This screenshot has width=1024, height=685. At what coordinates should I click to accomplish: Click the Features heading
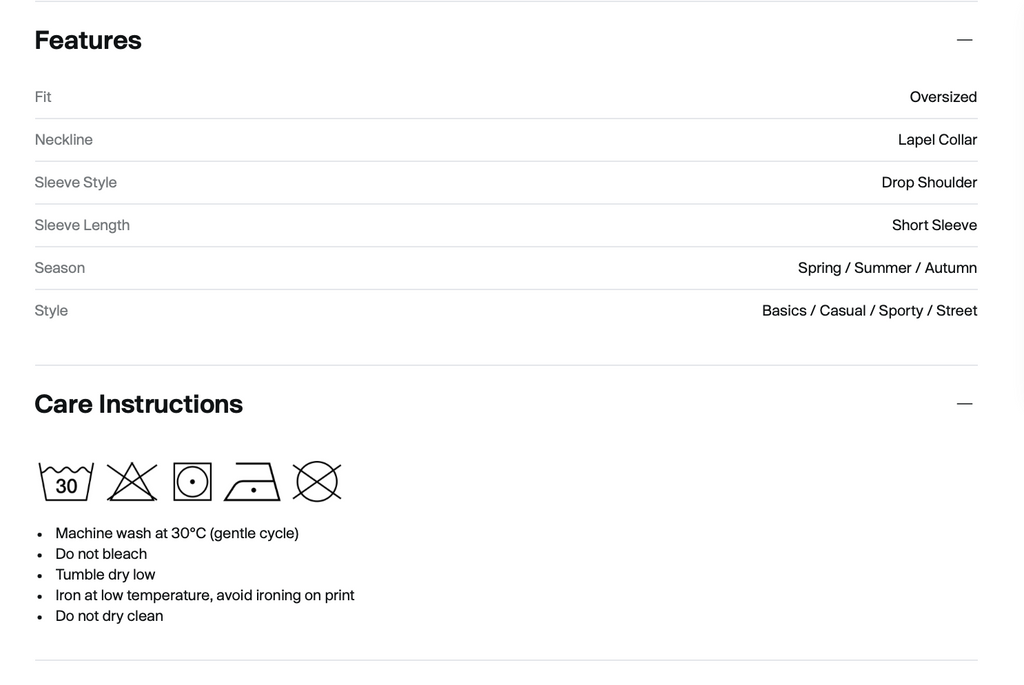88,40
